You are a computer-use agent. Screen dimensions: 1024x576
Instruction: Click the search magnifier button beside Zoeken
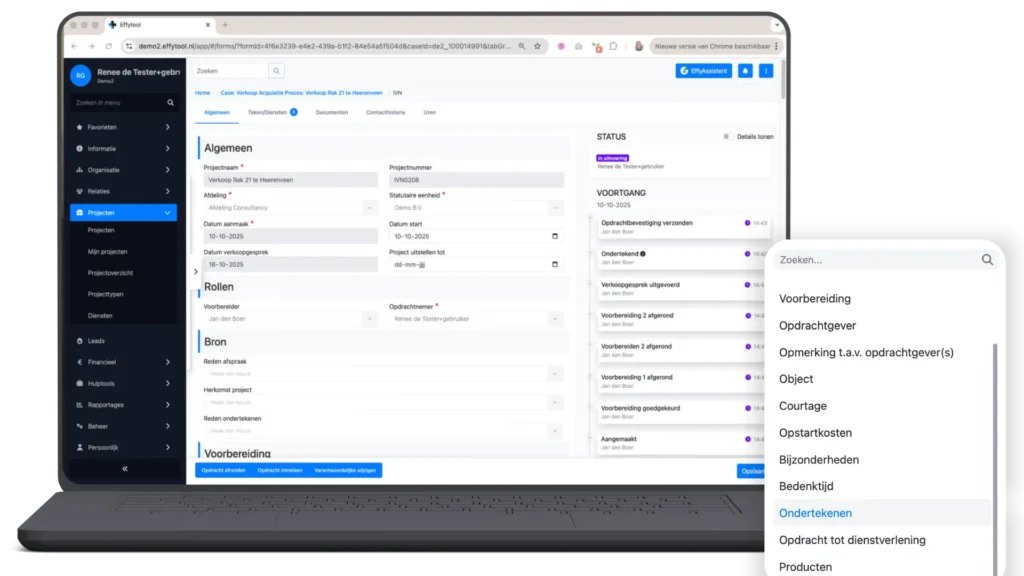(276, 71)
